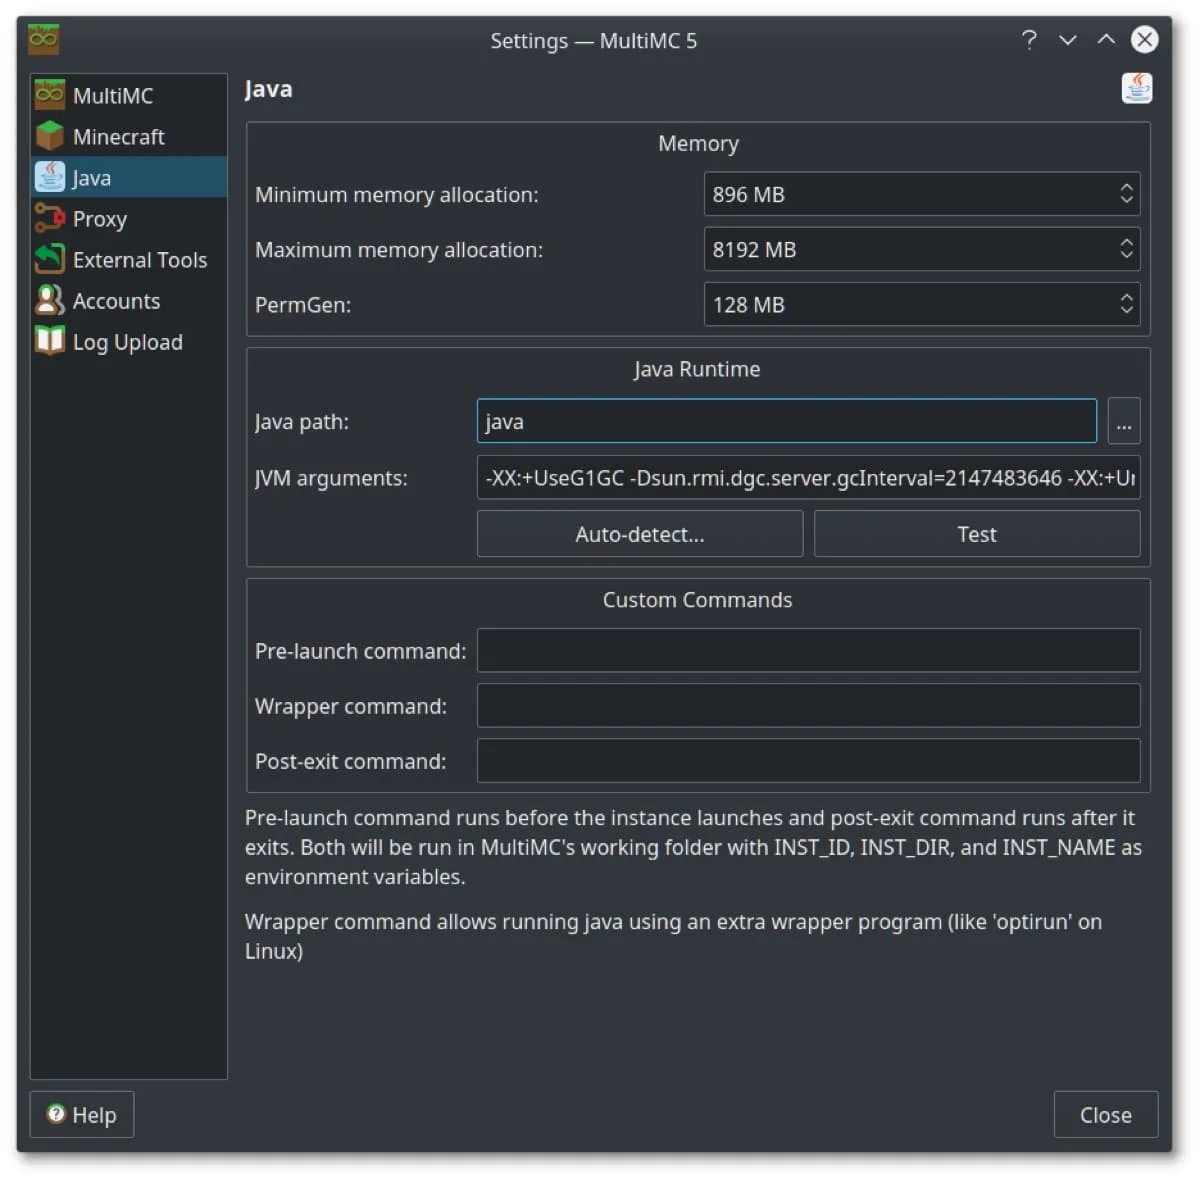Click the Minecraft grass block icon
This screenshot has height=1180, width=1200.
pyautogui.click(x=50, y=136)
